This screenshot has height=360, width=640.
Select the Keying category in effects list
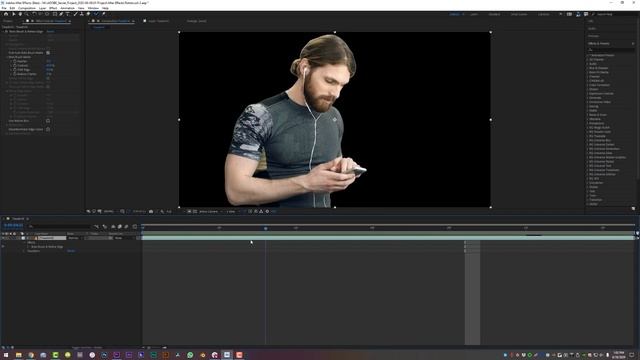click(593, 106)
